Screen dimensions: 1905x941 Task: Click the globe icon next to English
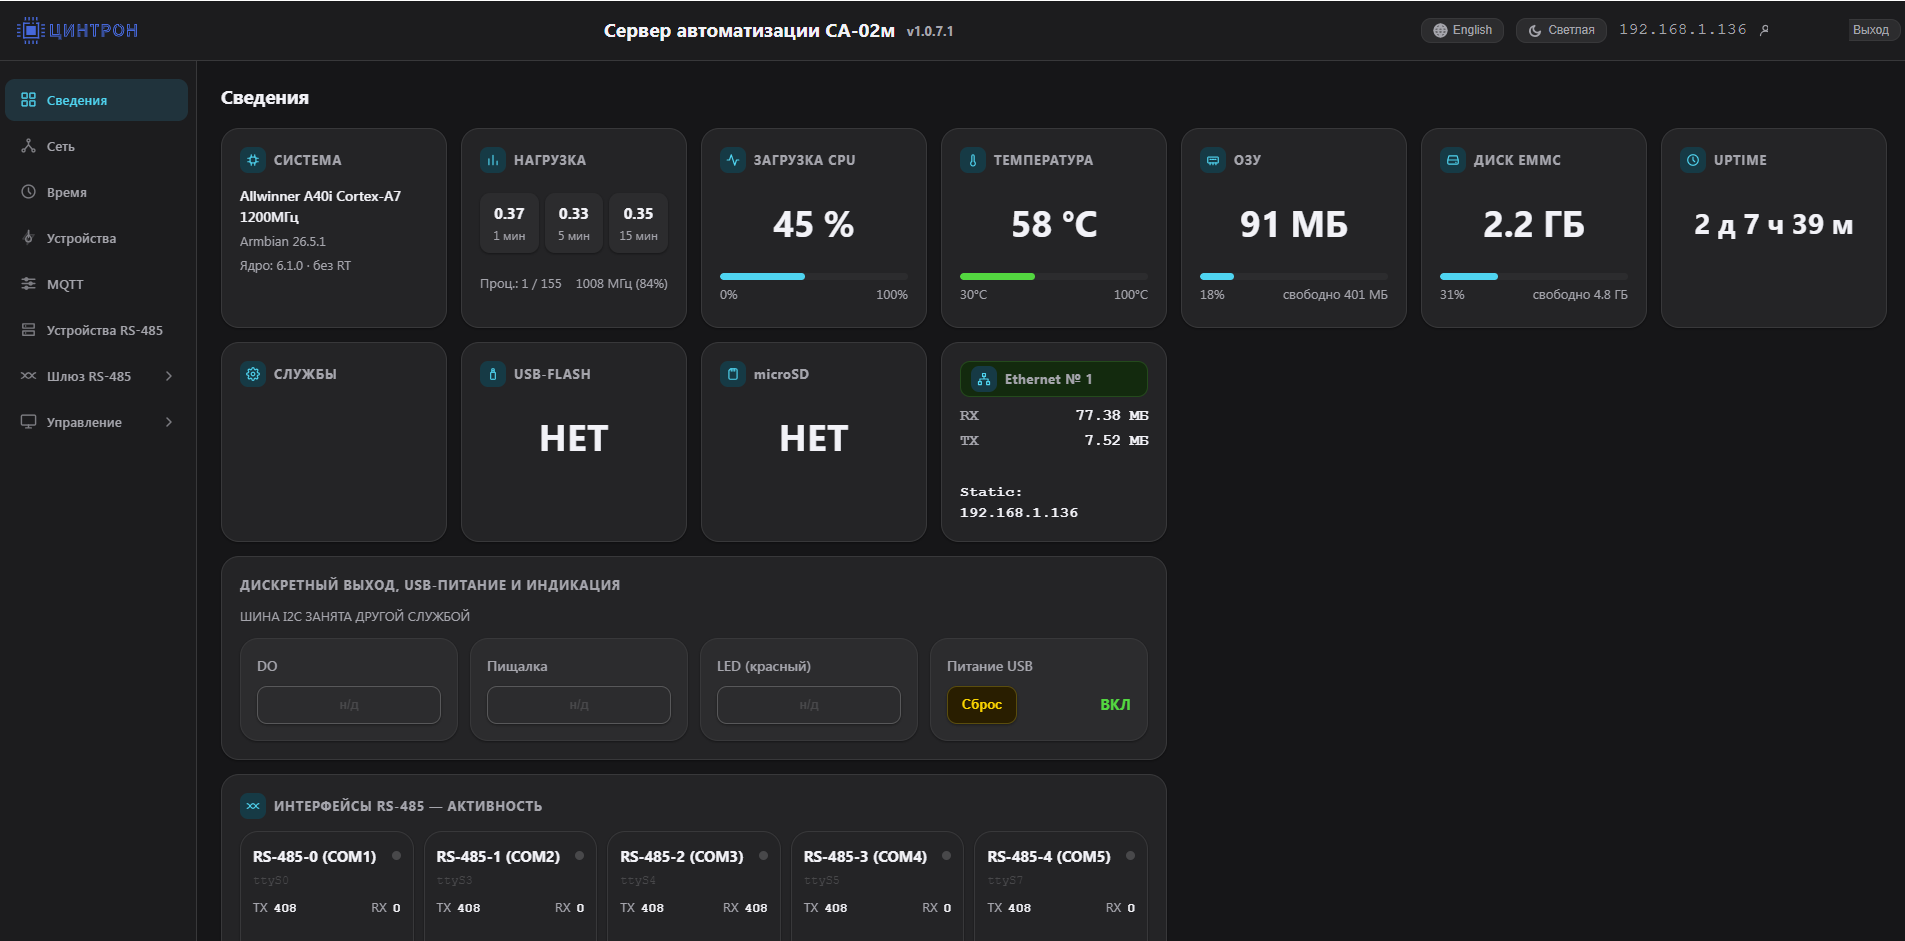click(x=1440, y=30)
